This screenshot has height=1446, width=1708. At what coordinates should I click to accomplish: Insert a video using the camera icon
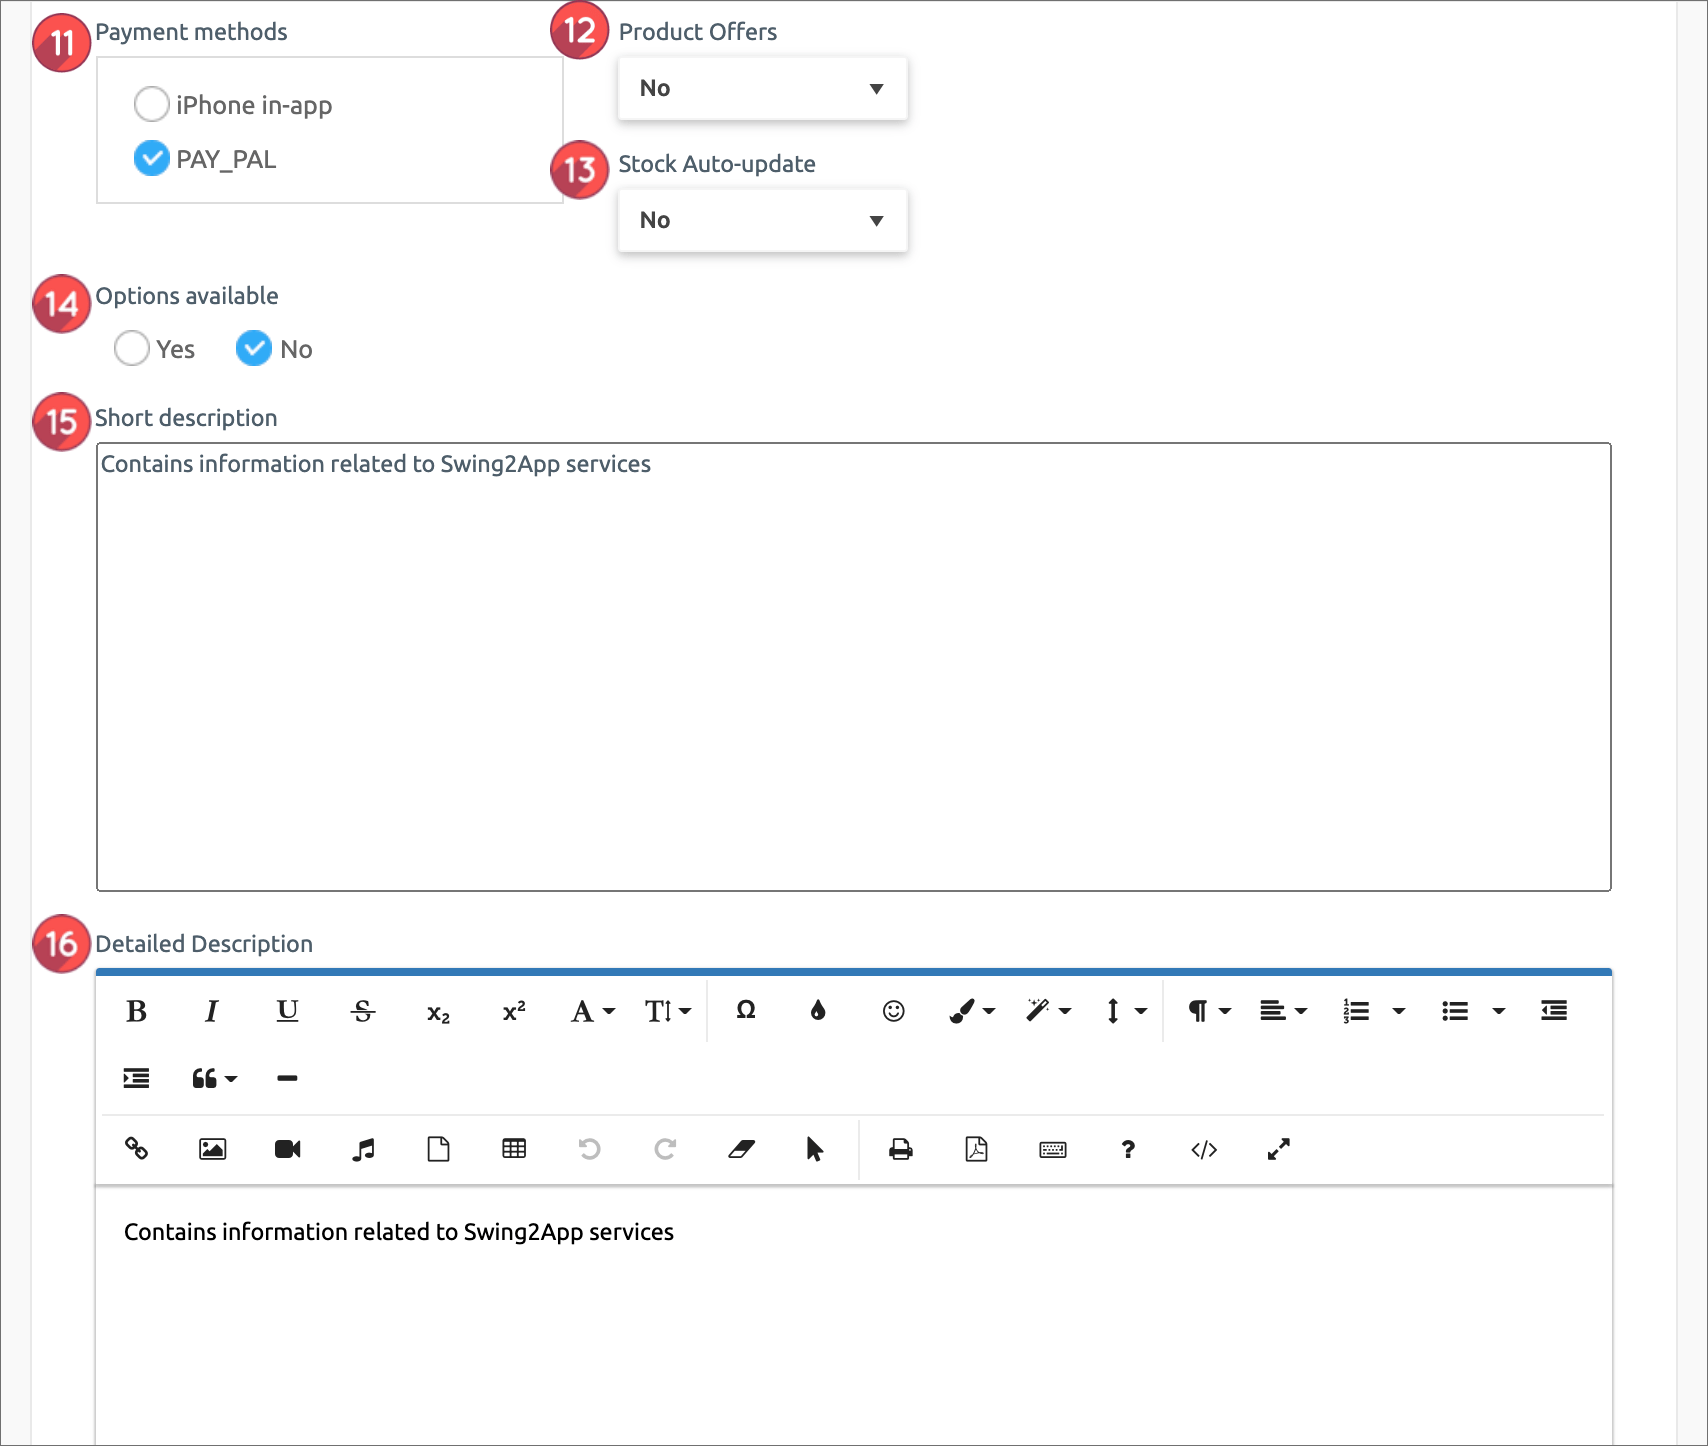288,1149
